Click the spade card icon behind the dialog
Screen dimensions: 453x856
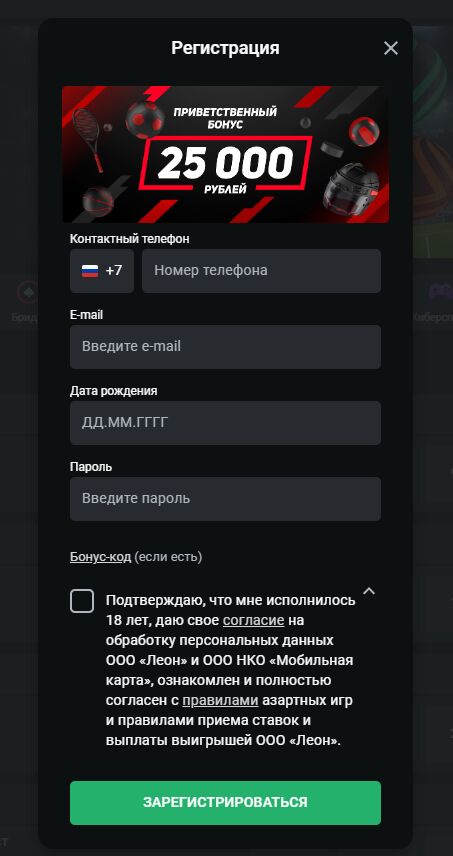point(27,292)
